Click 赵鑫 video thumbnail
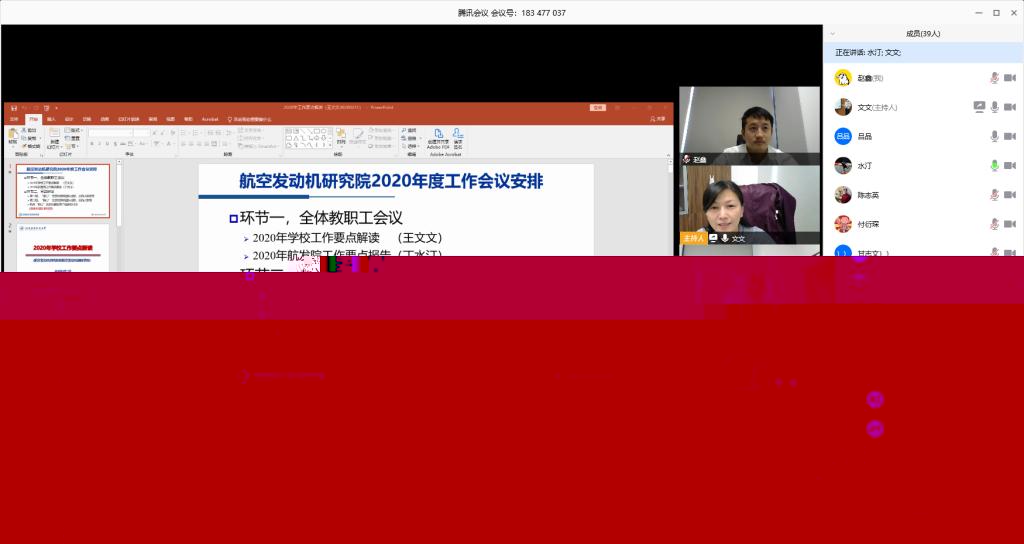The height and width of the screenshot is (544, 1024). 750,125
